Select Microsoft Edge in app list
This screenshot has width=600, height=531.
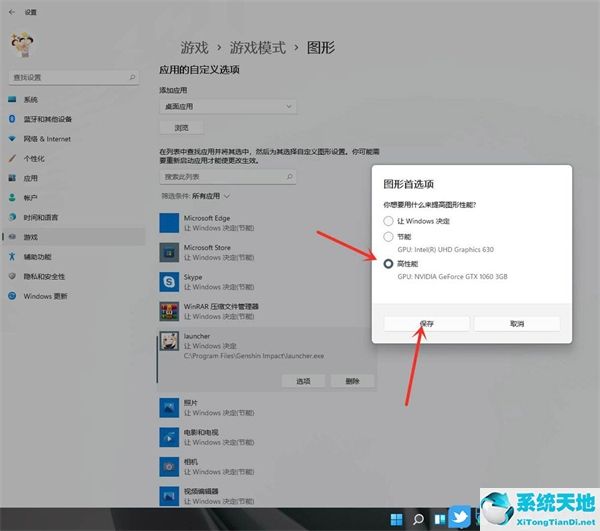pos(268,223)
